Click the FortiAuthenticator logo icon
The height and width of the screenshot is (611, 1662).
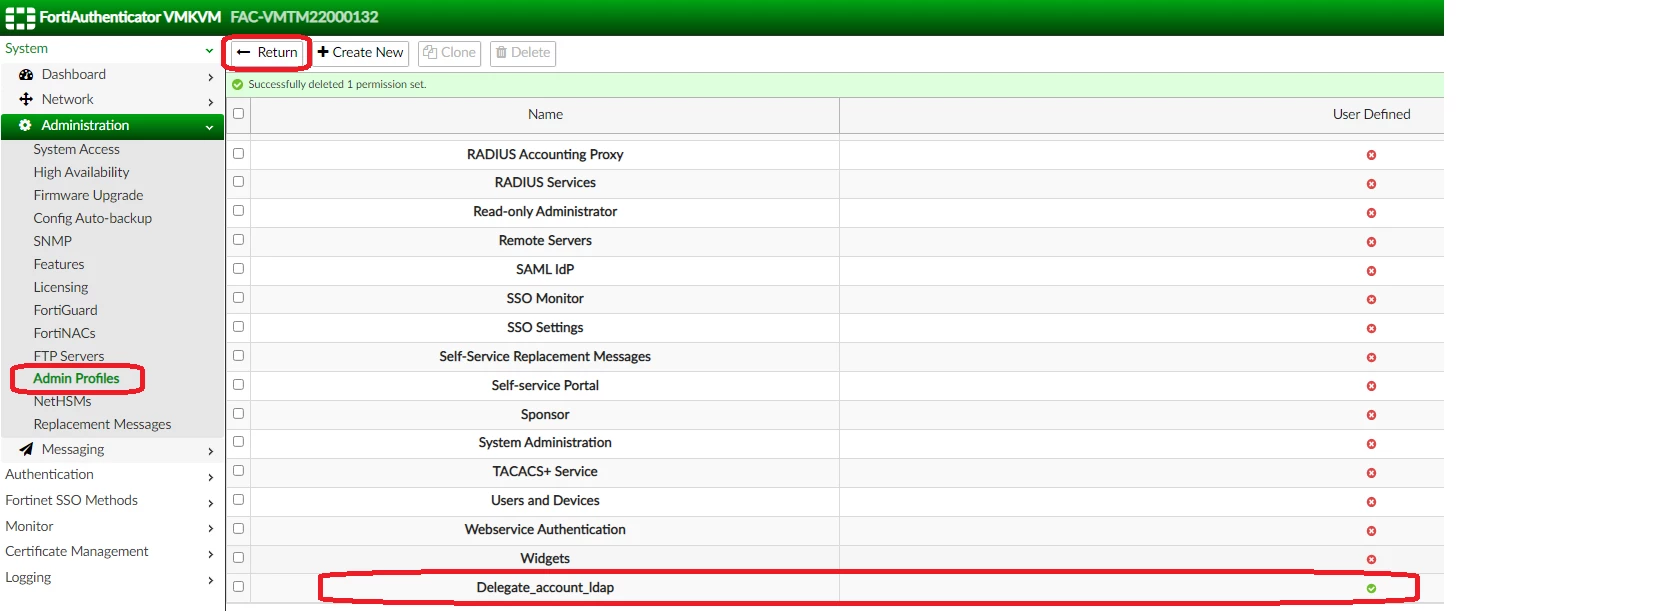point(20,17)
